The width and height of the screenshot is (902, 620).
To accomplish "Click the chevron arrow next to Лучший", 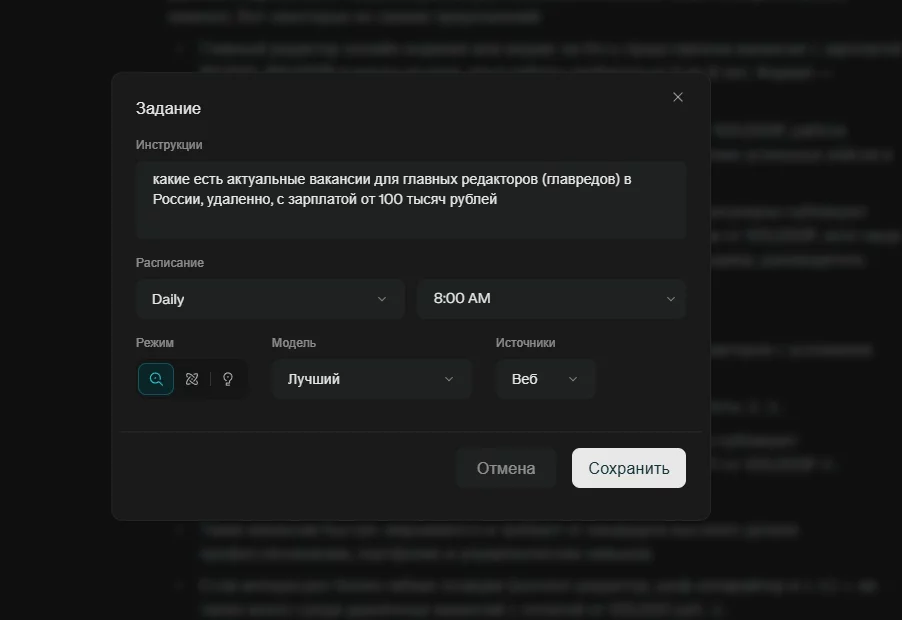I will (x=449, y=379).
